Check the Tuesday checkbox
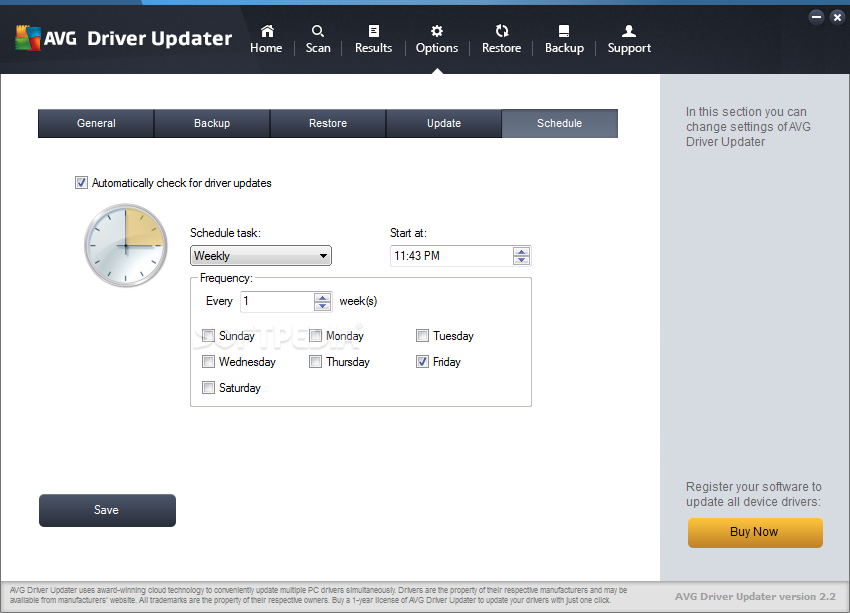 [422, 335]
